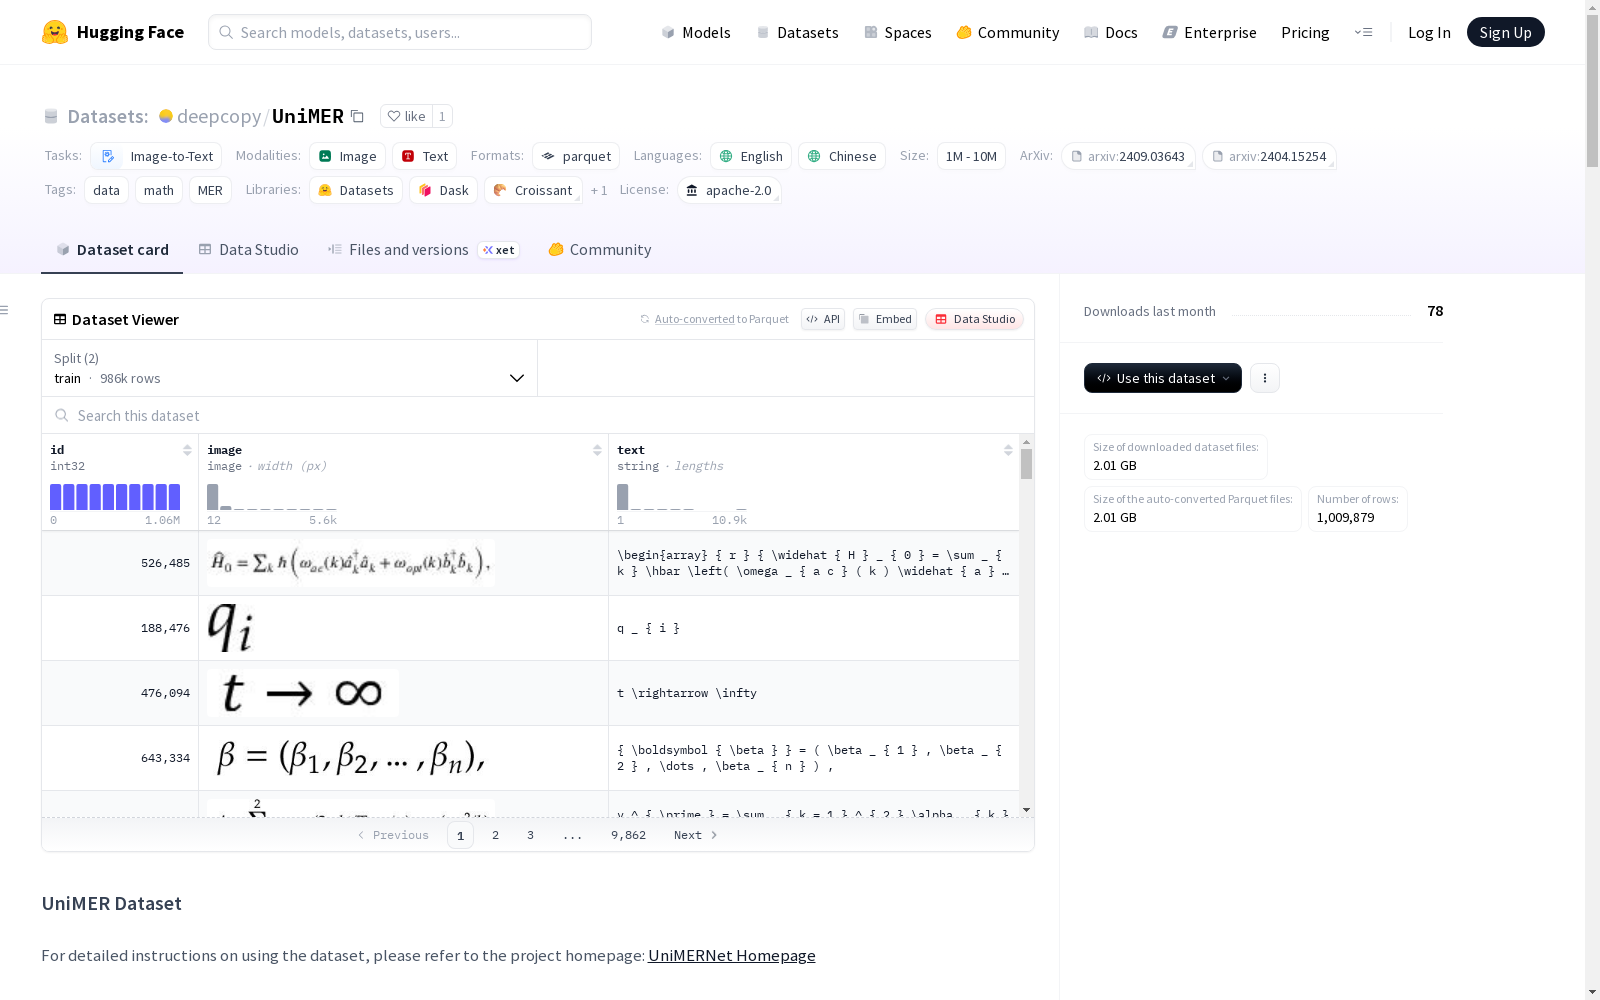The image size is (1600, 1000).
Task: Open arxiv:2404.15254 paper link
Action: point(1269,156)
